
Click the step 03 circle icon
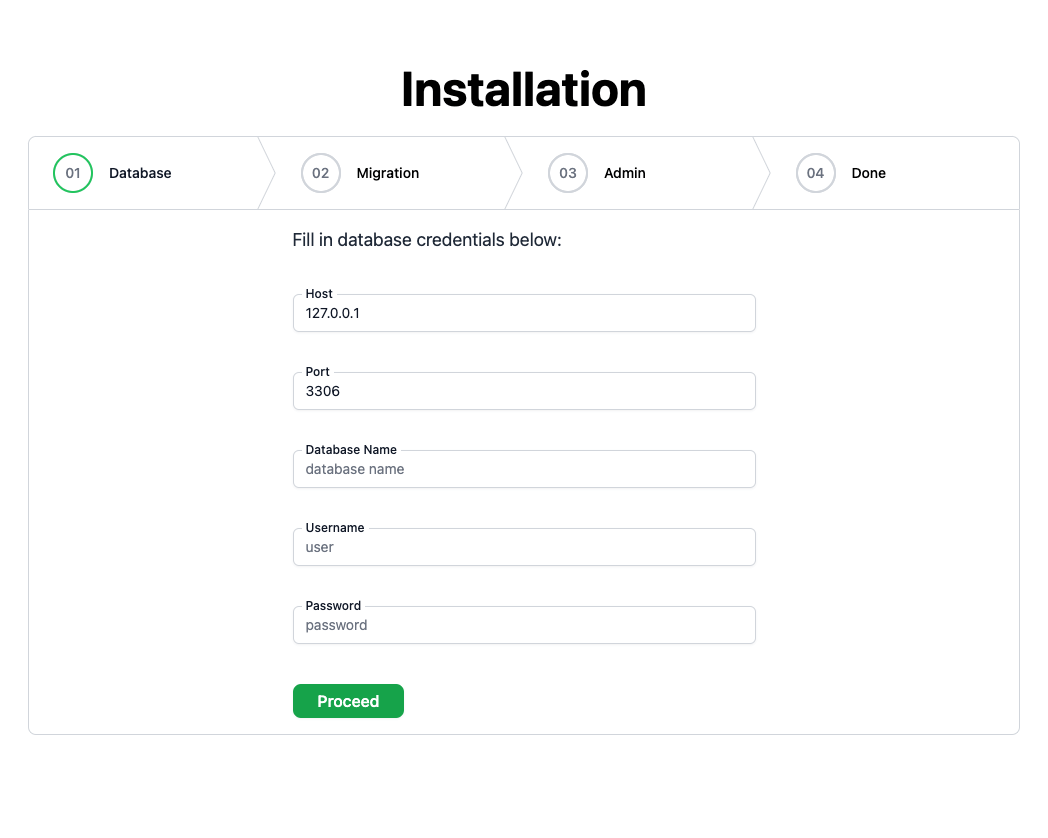pyautogui.click(x=567, y=172)
